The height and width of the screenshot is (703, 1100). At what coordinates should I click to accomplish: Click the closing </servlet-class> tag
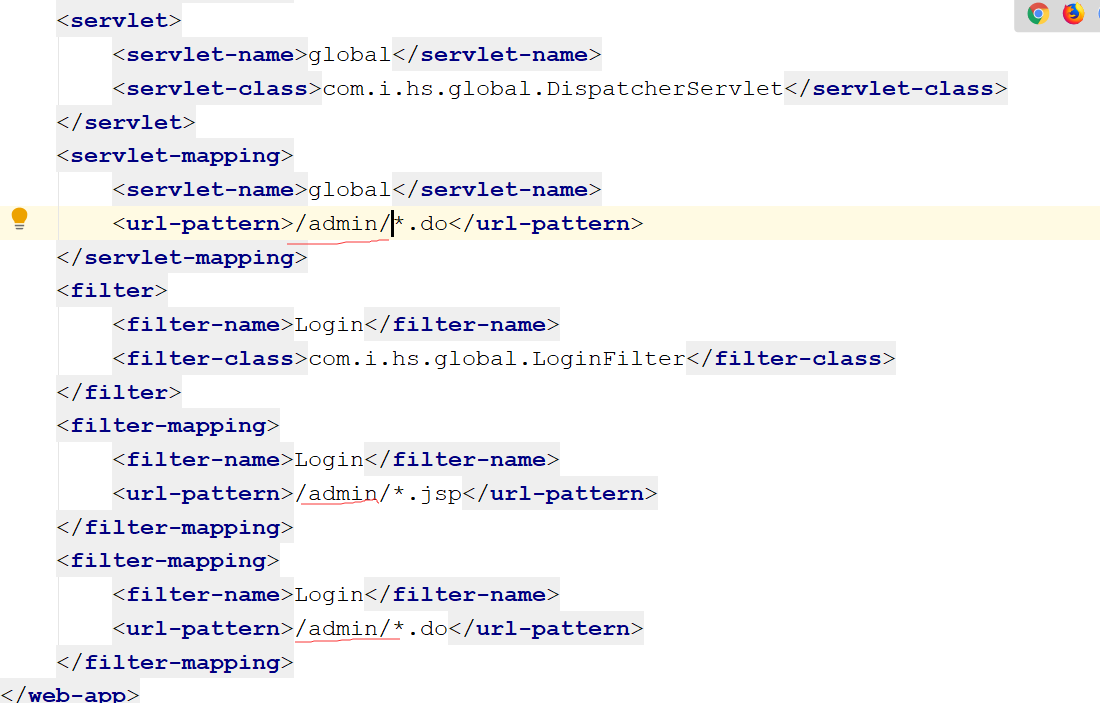(x=896, y=88)
